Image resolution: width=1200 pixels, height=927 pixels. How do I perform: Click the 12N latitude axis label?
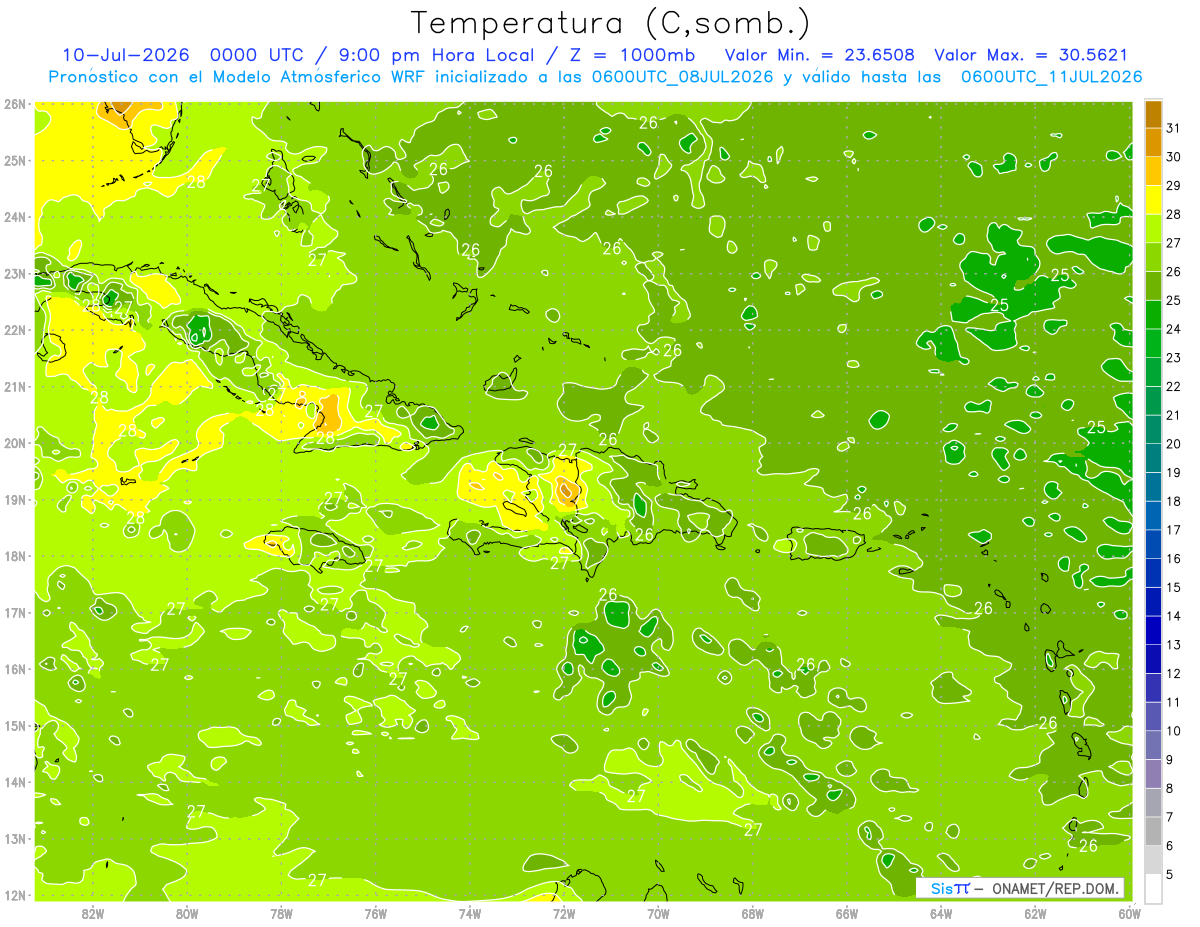[x=15, y=894]
